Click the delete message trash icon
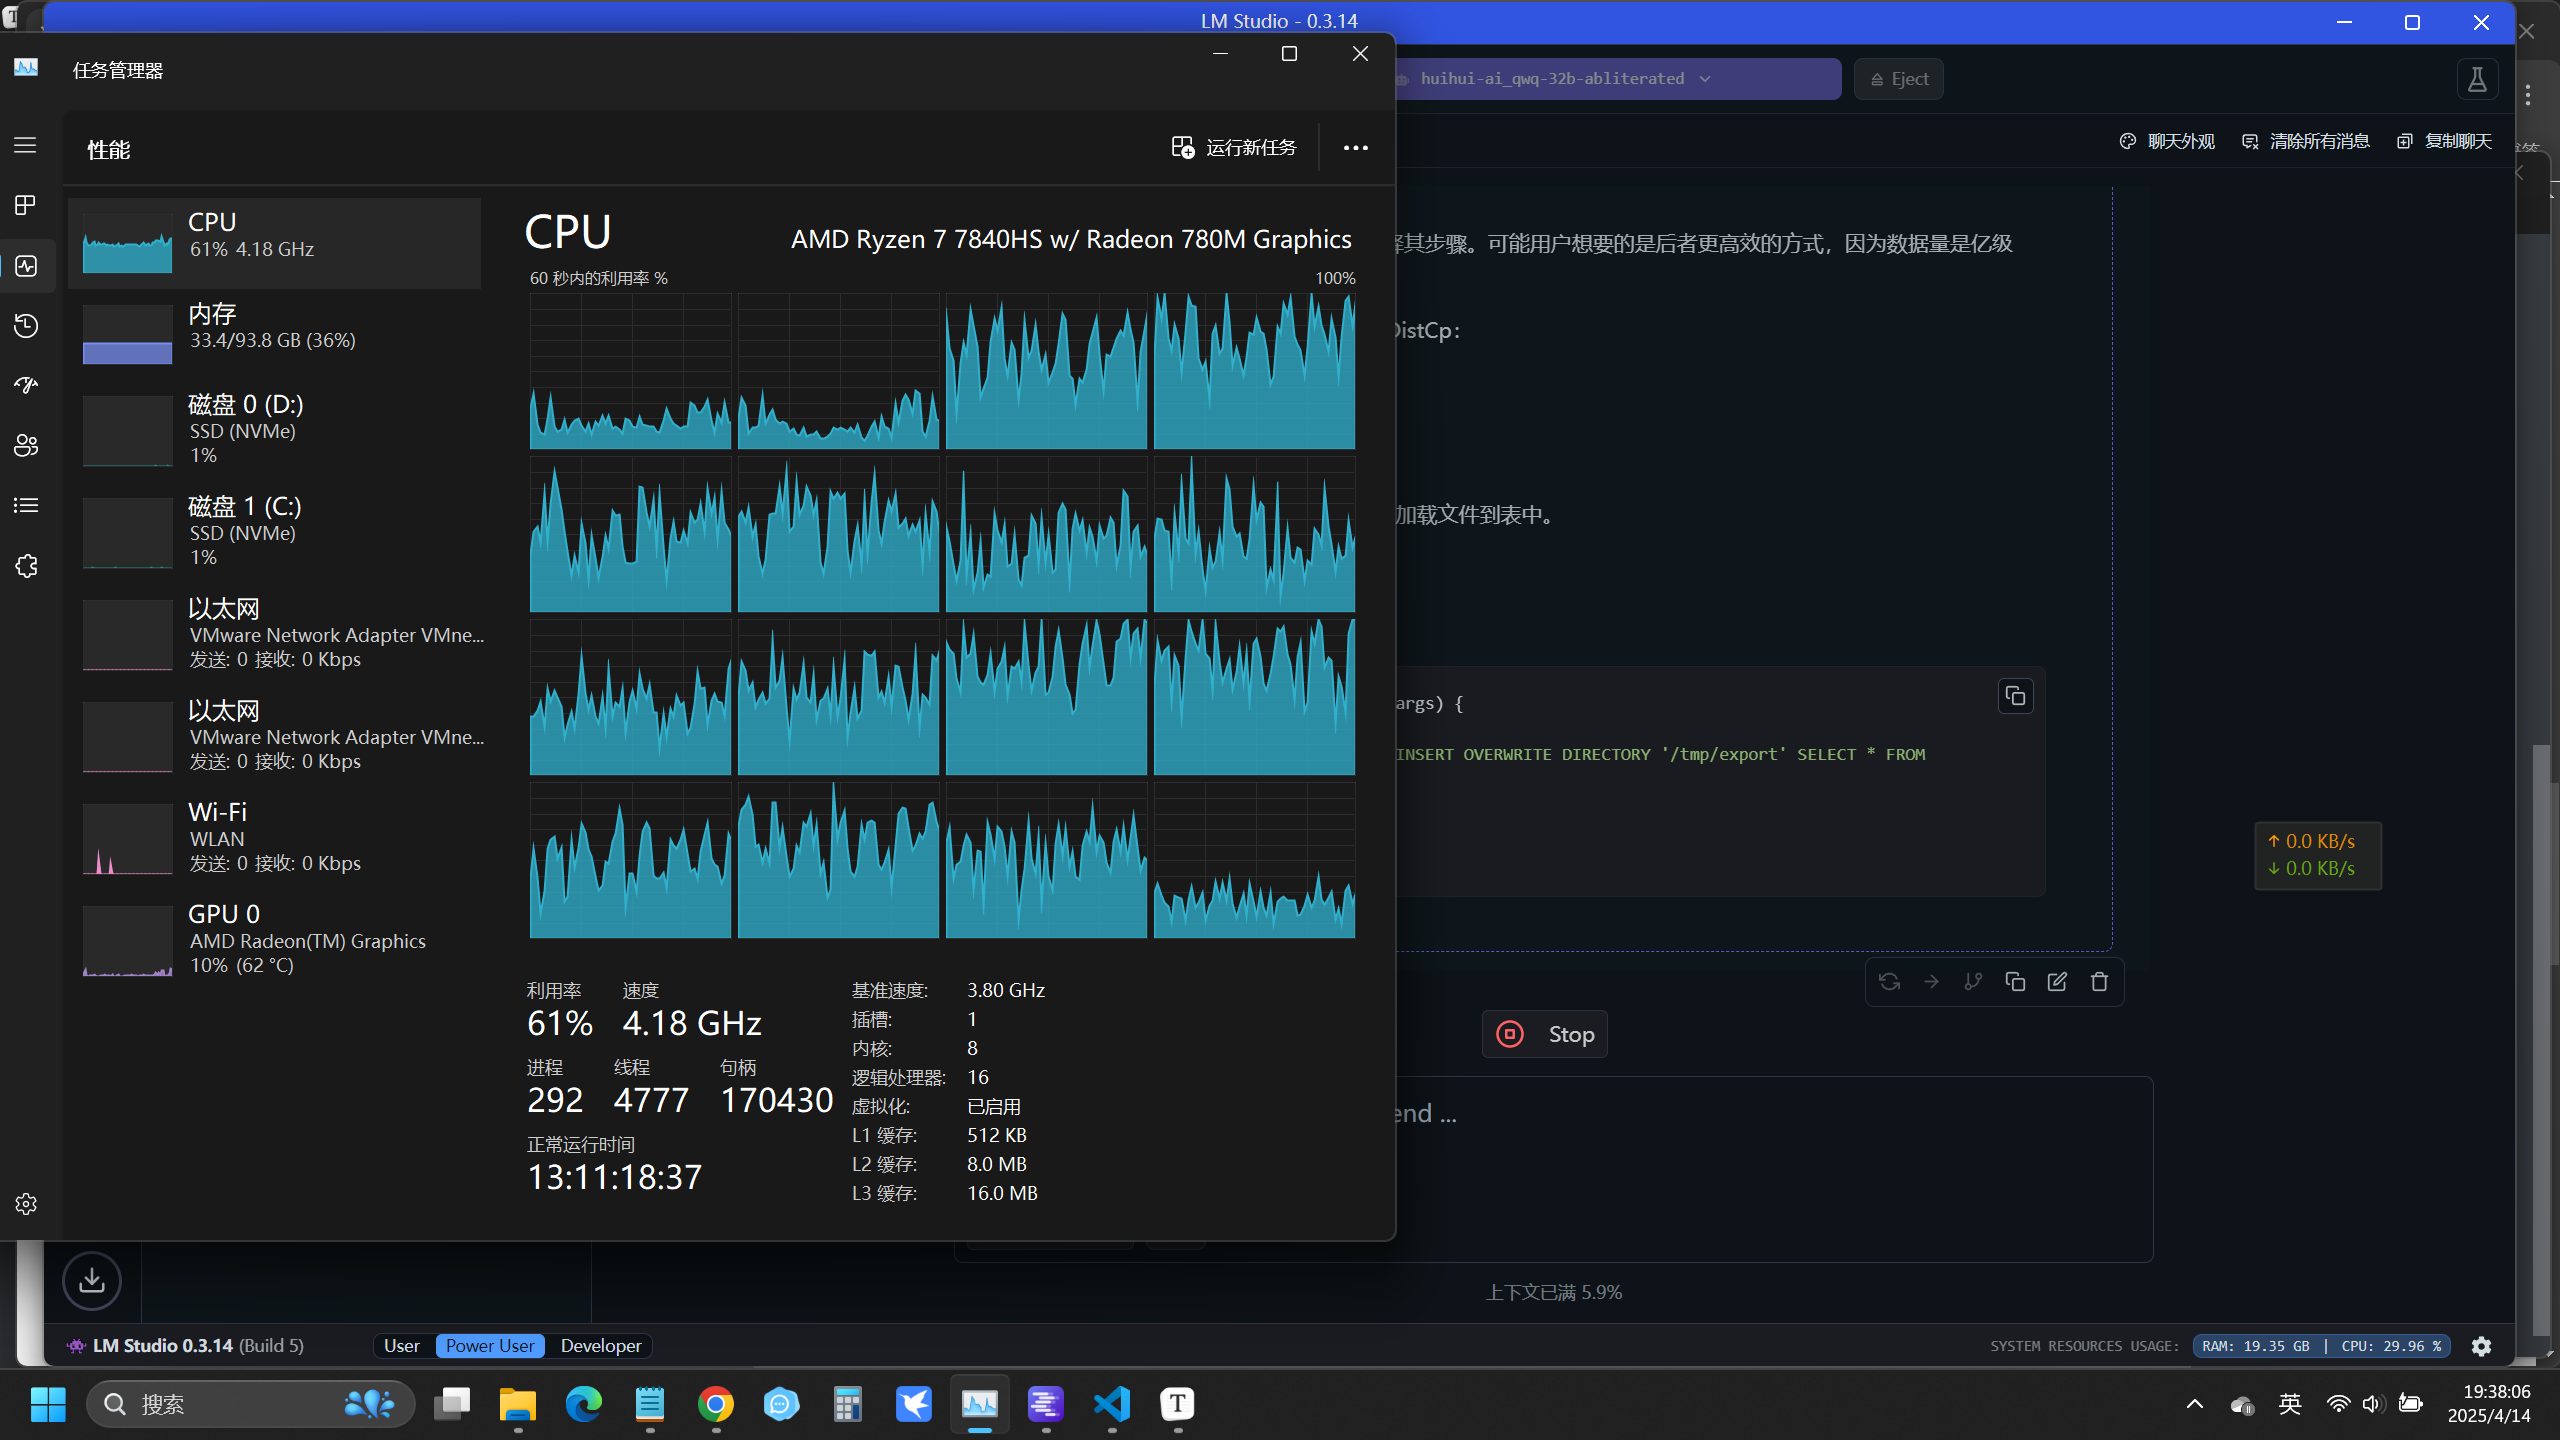This screenshot has height=1440, width=2560. tap(2099, 982)
